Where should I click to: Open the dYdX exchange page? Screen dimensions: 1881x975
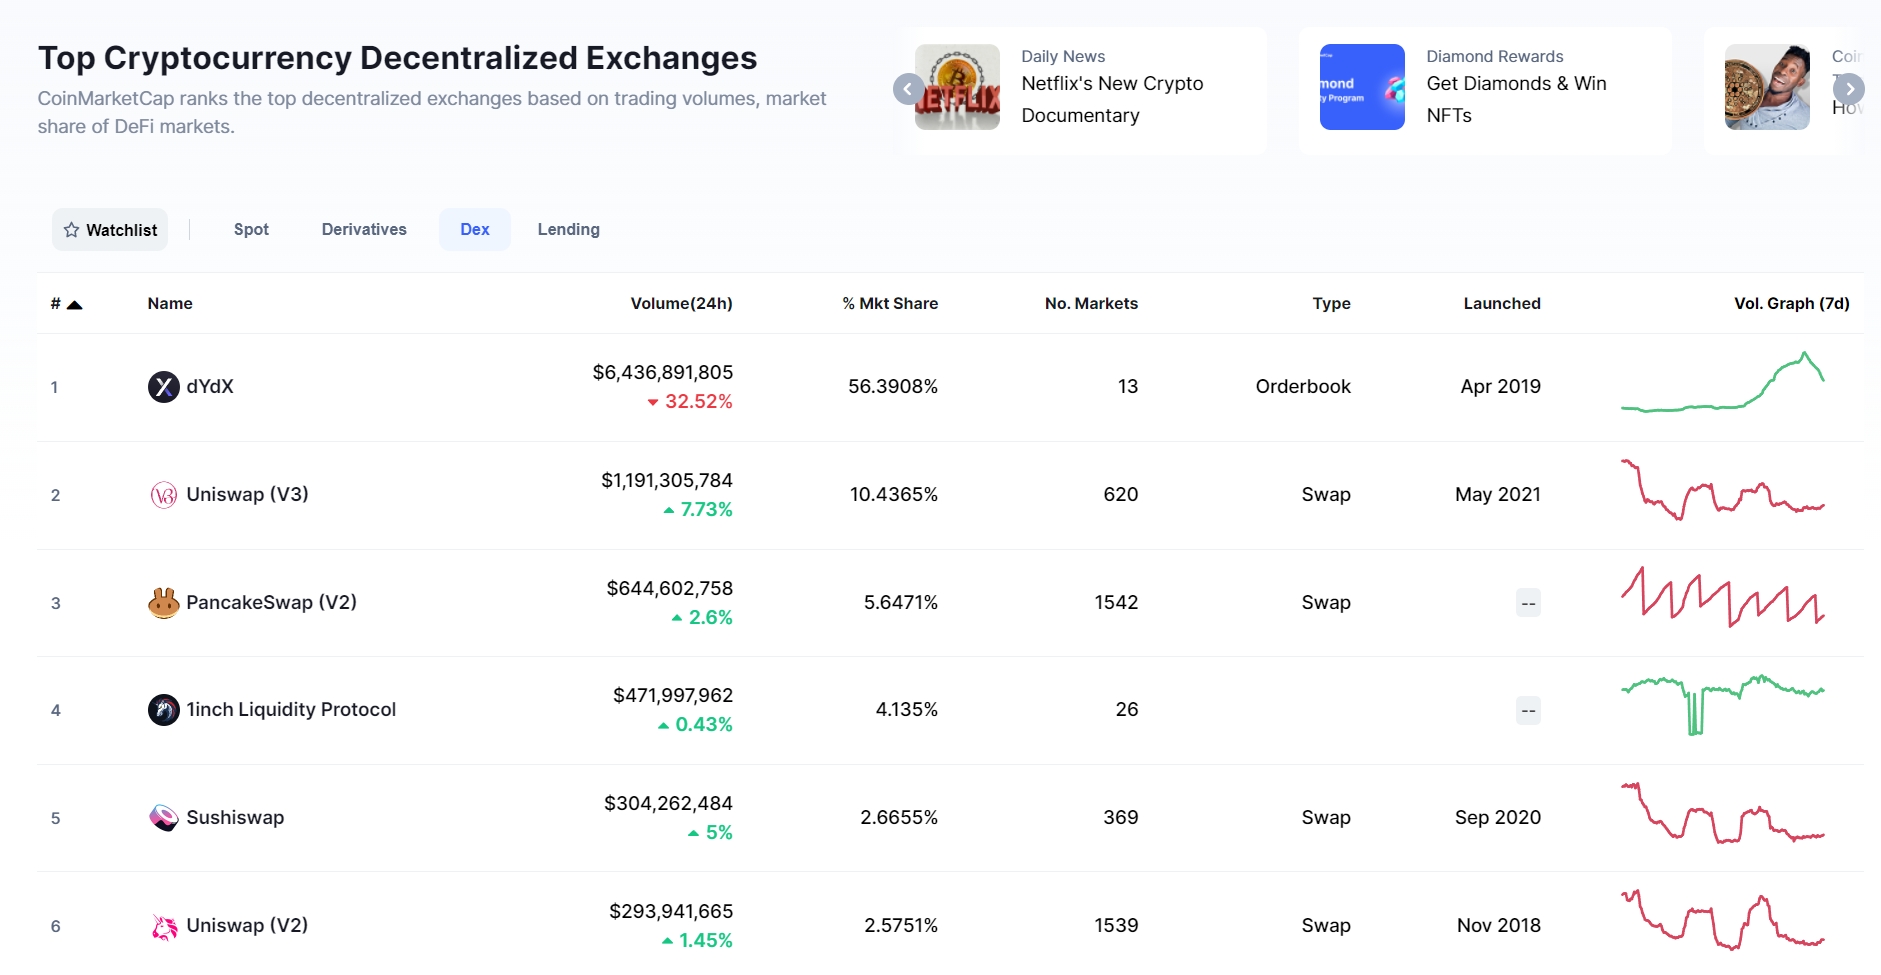[x=210, y=387]
